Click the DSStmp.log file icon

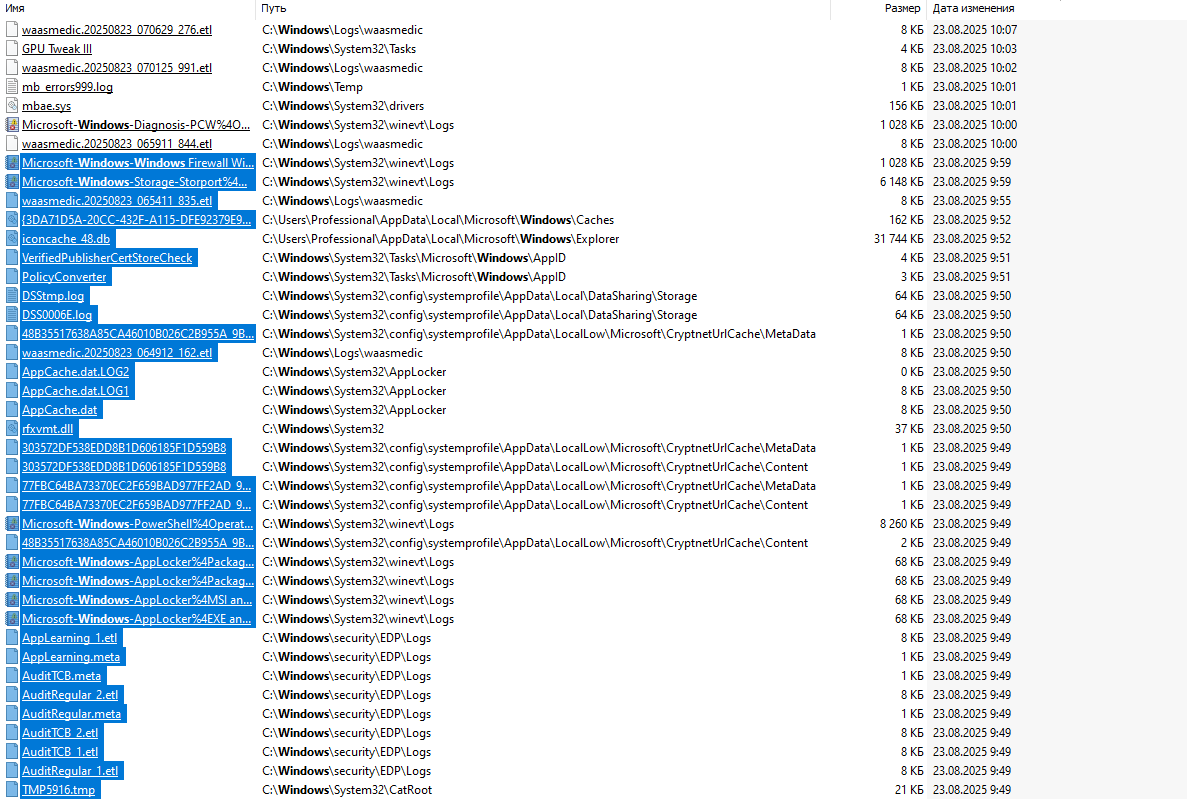(x=11, y=295)
